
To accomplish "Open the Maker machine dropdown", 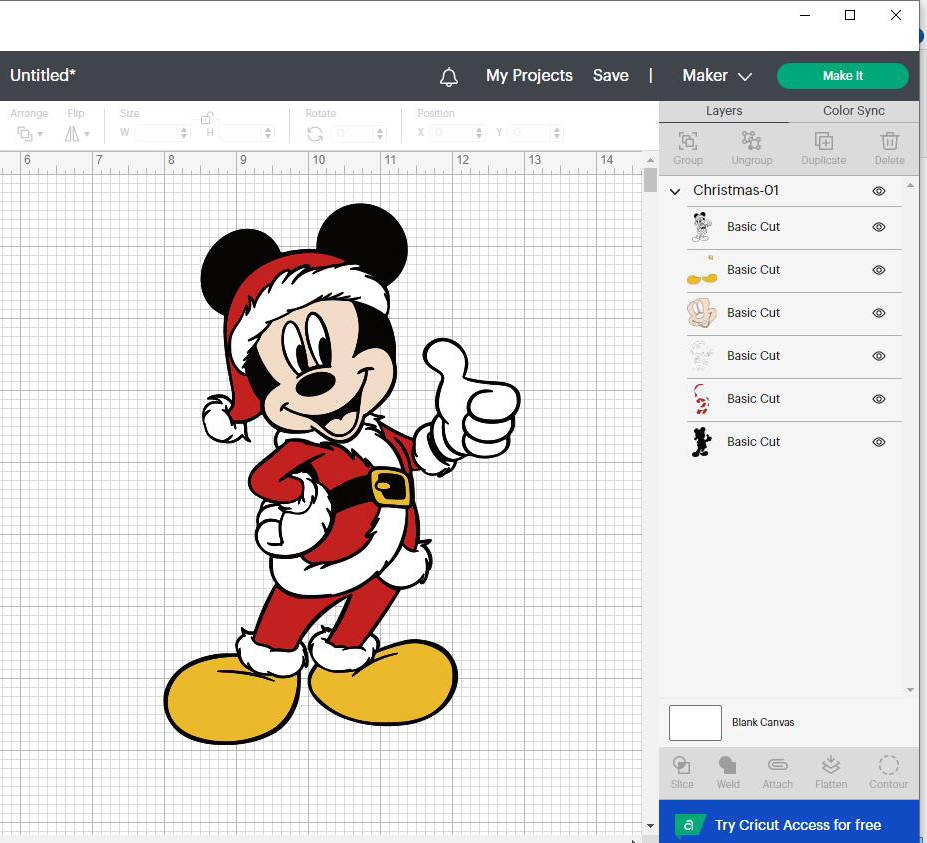I will pos(717,76).
